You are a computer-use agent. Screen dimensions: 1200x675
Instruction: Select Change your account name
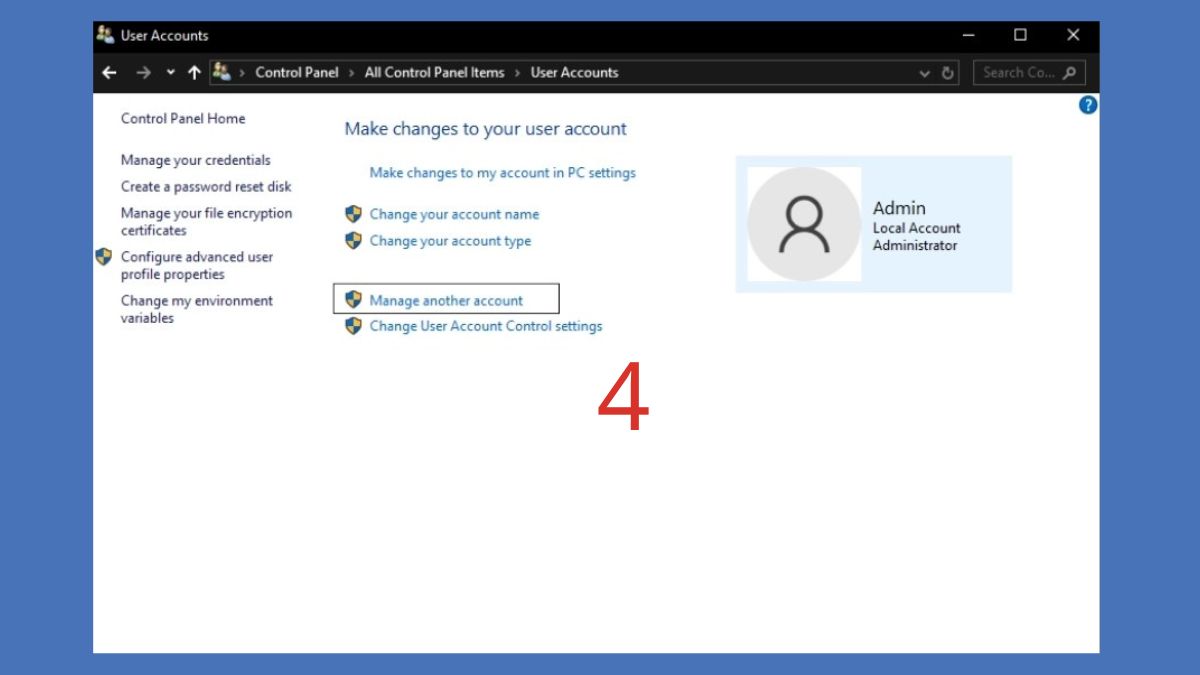[454, 214]
